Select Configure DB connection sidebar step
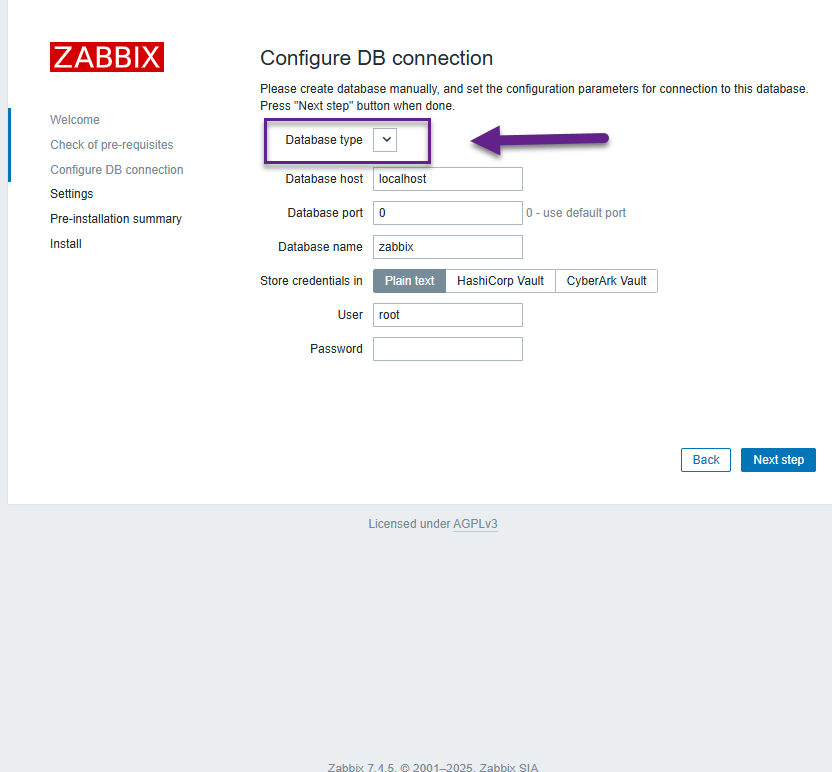Viewport: 832px width, 772px height. point(117,170)
